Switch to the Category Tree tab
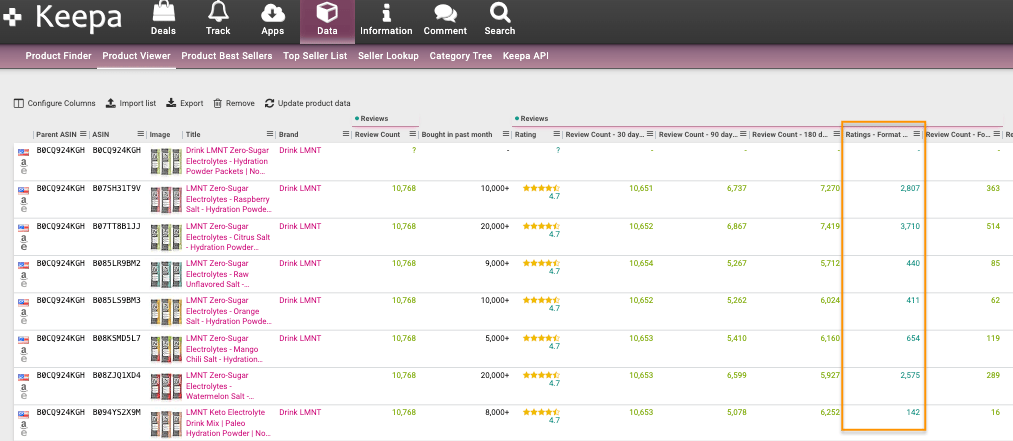 pyautogui.click(x=461, y=56)
